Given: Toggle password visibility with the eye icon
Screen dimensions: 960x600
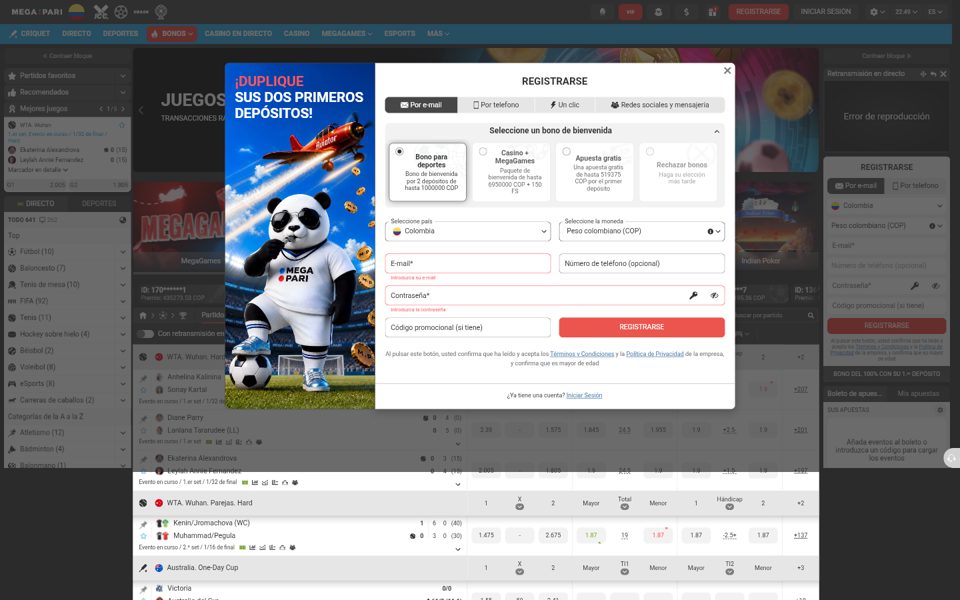Looking at the screenshot, I should [x=714, y=295].
